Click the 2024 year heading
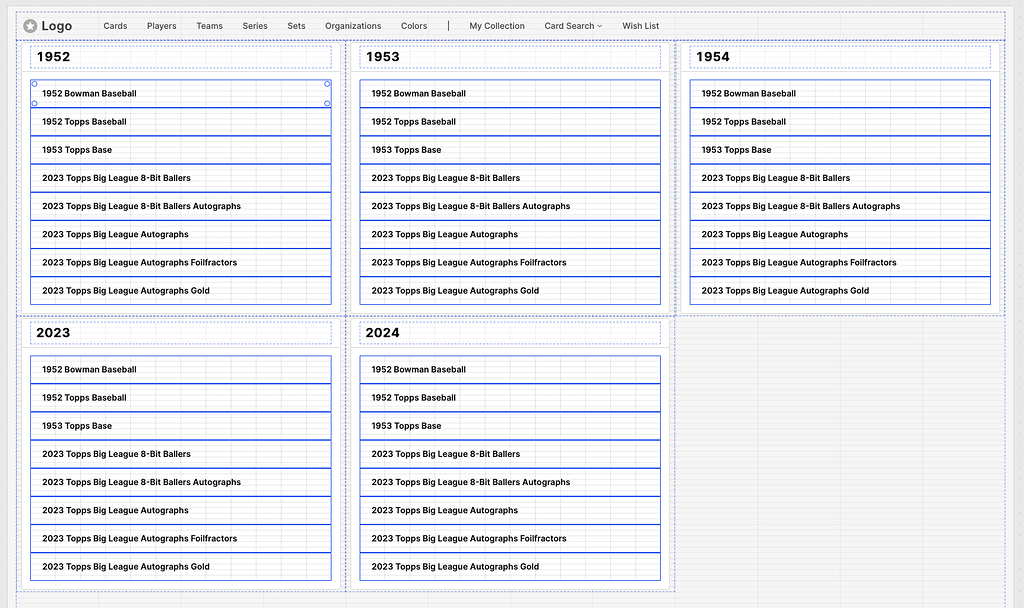 coord(383,333)
